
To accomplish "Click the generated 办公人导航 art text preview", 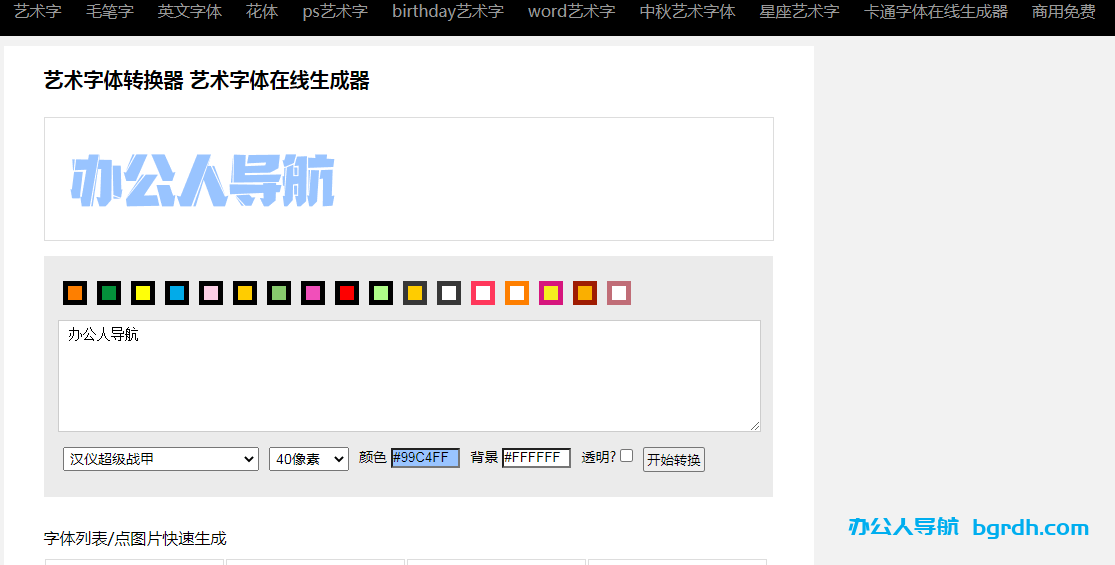I will [x=202, y=181].
